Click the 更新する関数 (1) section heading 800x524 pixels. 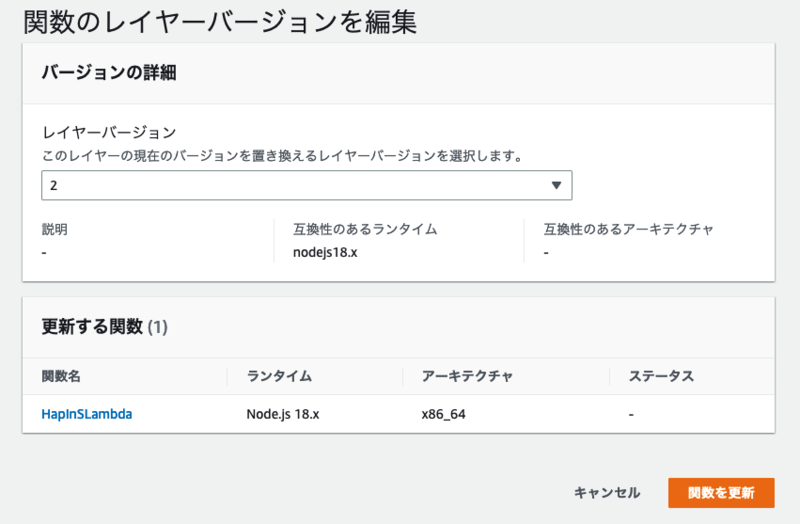click(x=105, y=327)
